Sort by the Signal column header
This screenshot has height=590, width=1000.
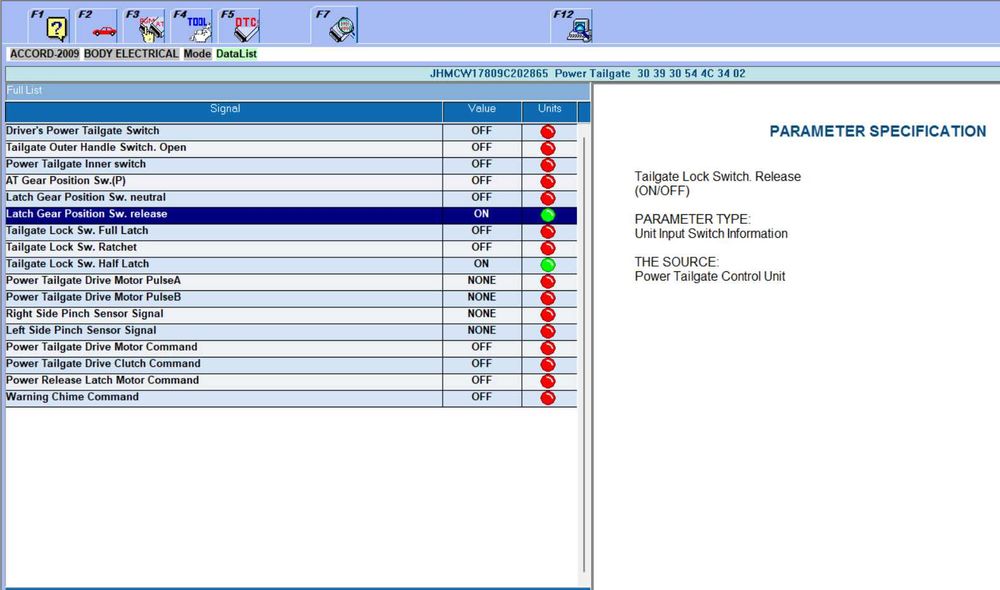(224, 109)
